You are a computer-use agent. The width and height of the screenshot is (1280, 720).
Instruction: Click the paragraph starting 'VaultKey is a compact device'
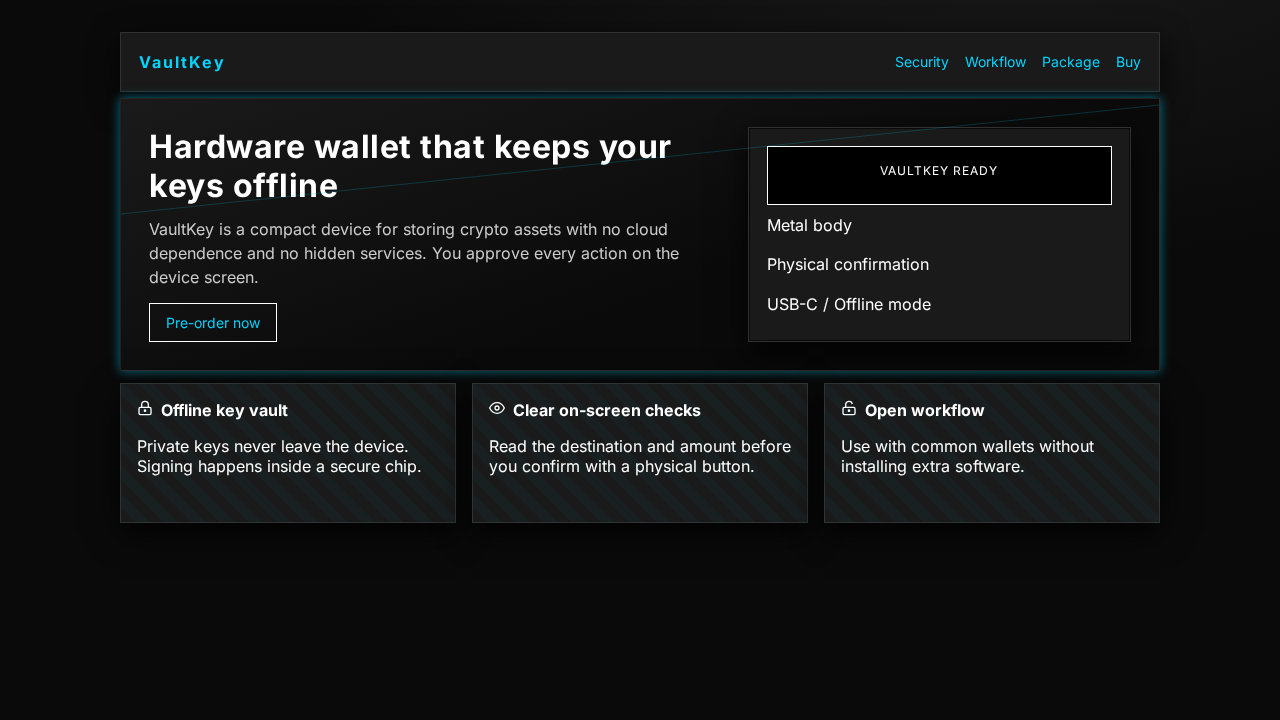point(414,253)
